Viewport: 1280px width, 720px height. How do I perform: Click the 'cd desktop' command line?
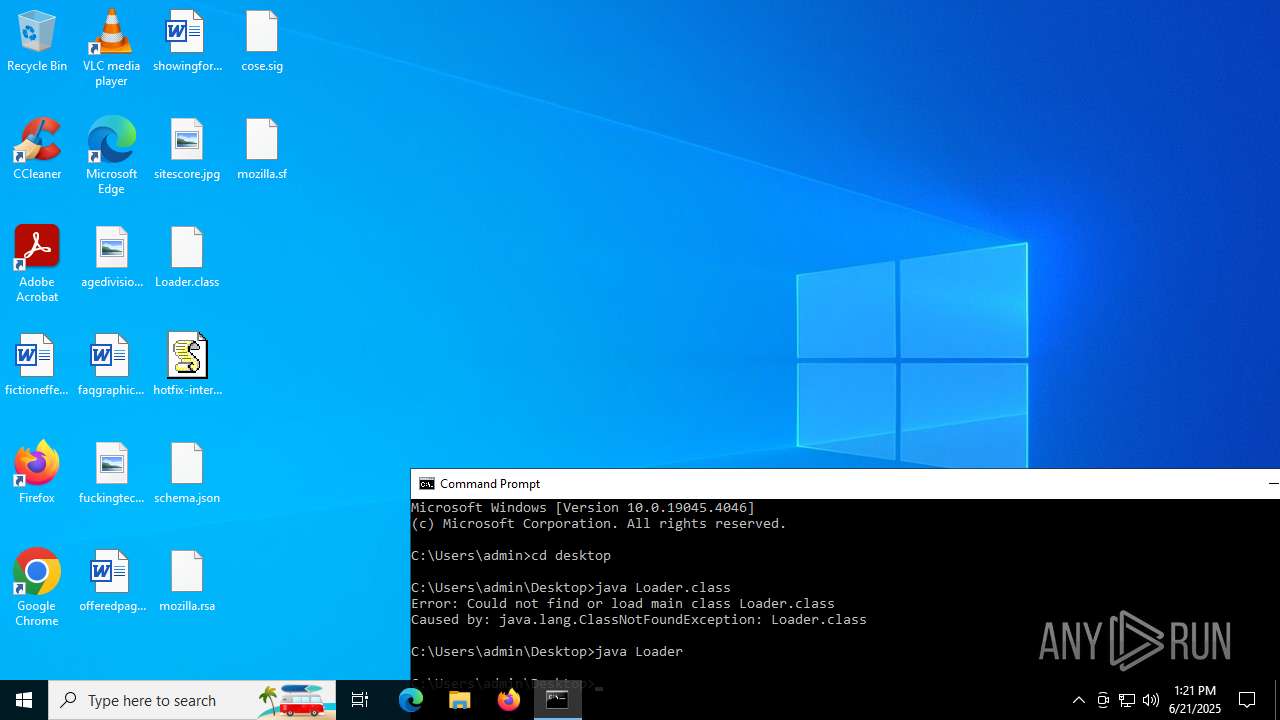[511, 556]
